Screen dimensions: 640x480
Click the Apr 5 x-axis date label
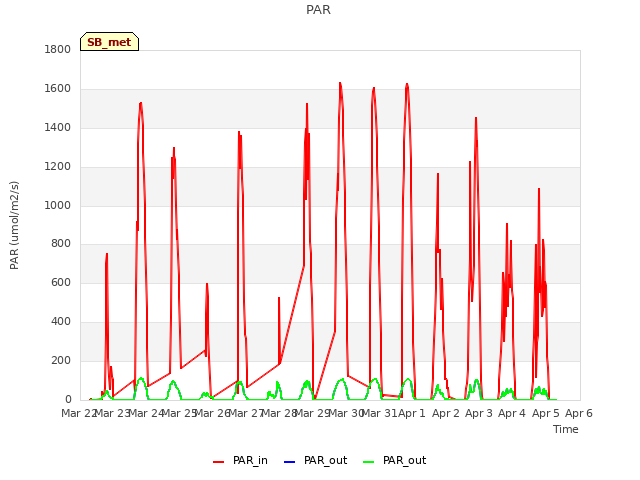point(545,413)
